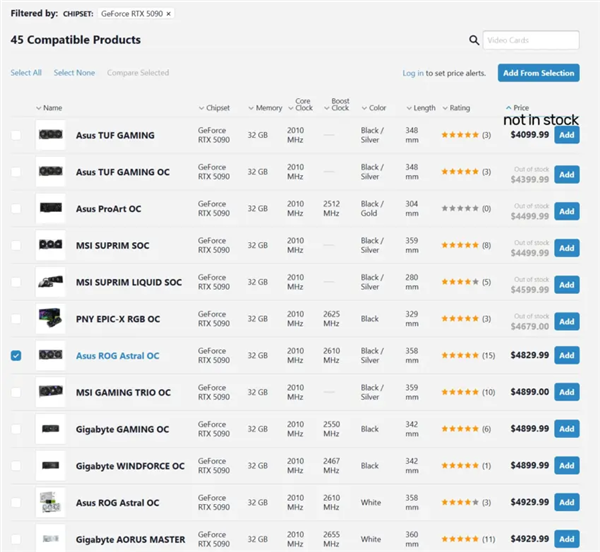The image size is (600, 552).
Task: Sort the list by Rating column
Action: 456,108
